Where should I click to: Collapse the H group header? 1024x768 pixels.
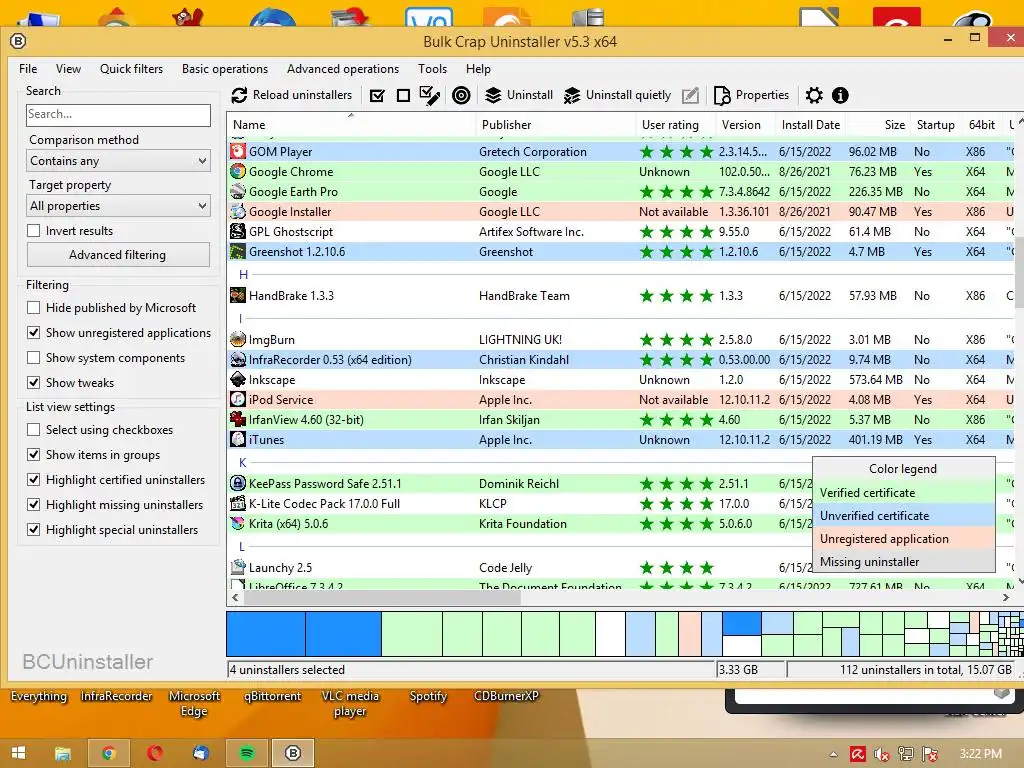(x=244, y=274)
